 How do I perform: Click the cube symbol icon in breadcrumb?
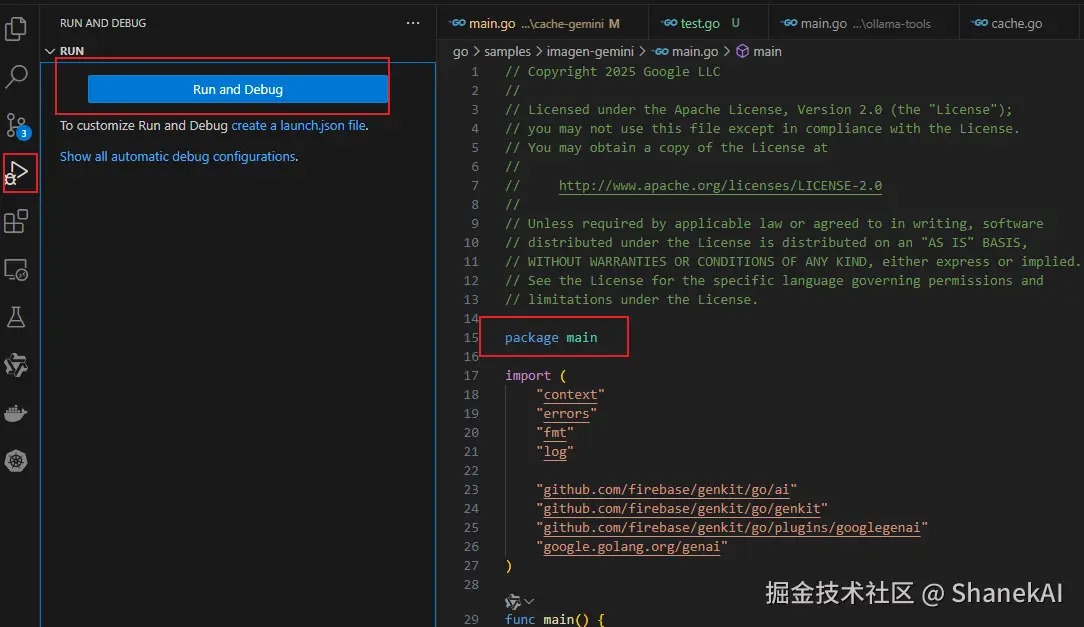742,51
